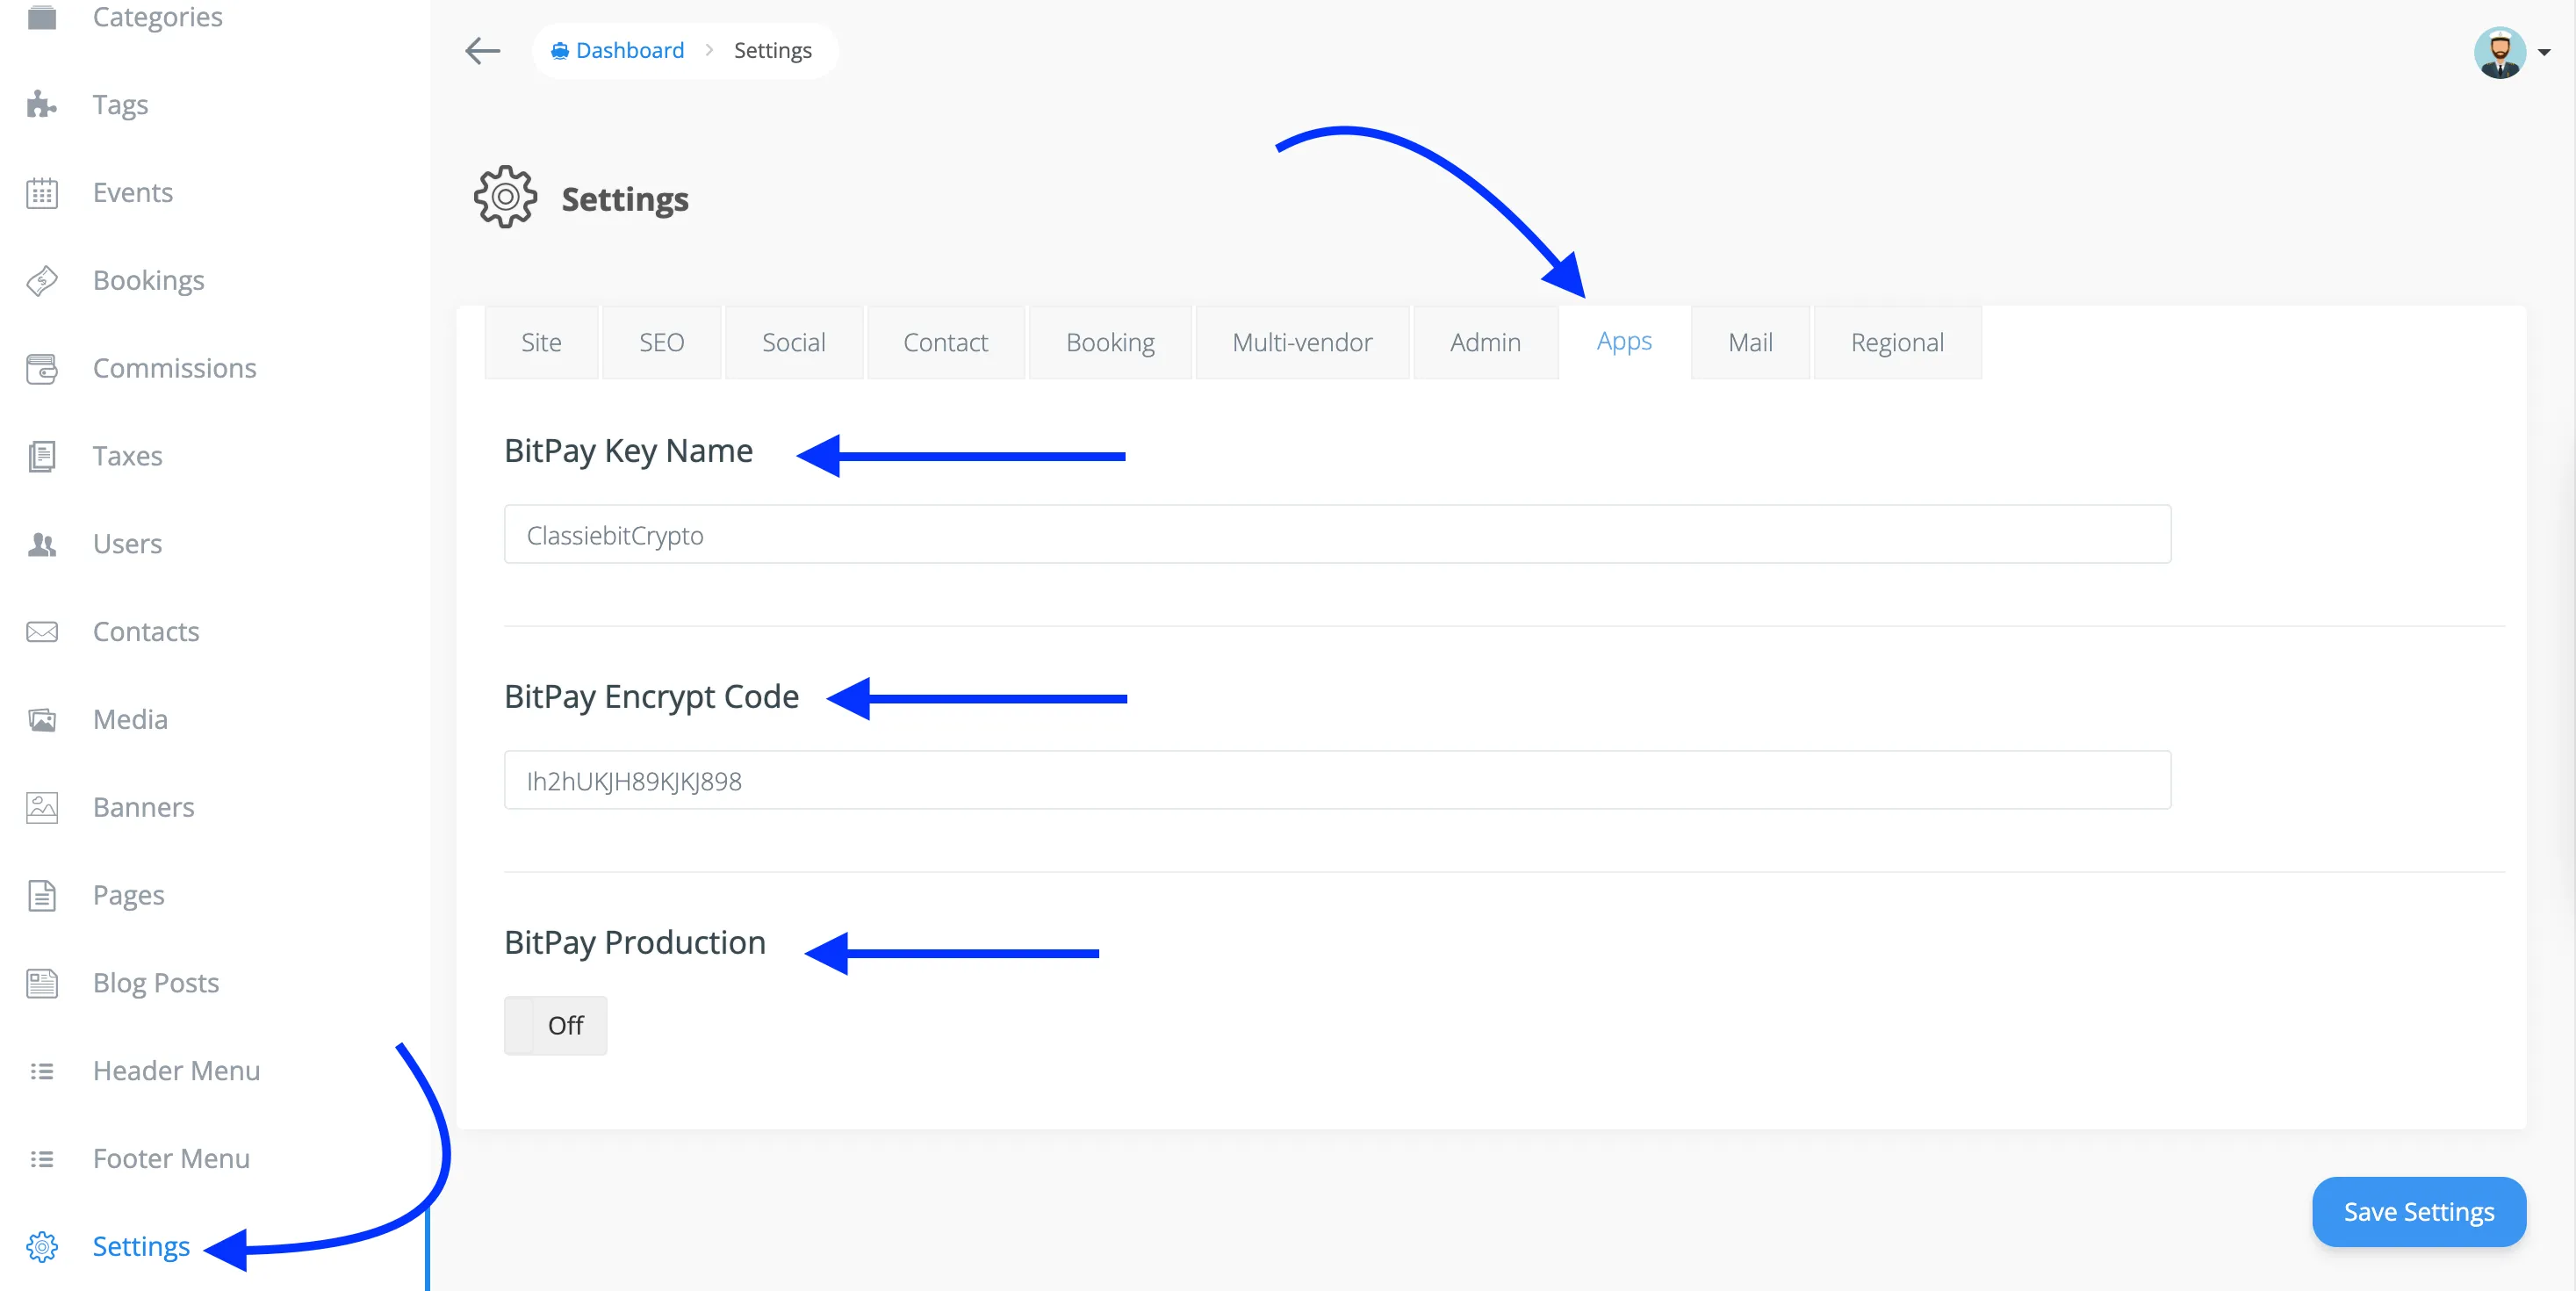This screenshot has height=1291, width=2576.
Task: Switch to the Mail settings tab
Action: 1749,342
